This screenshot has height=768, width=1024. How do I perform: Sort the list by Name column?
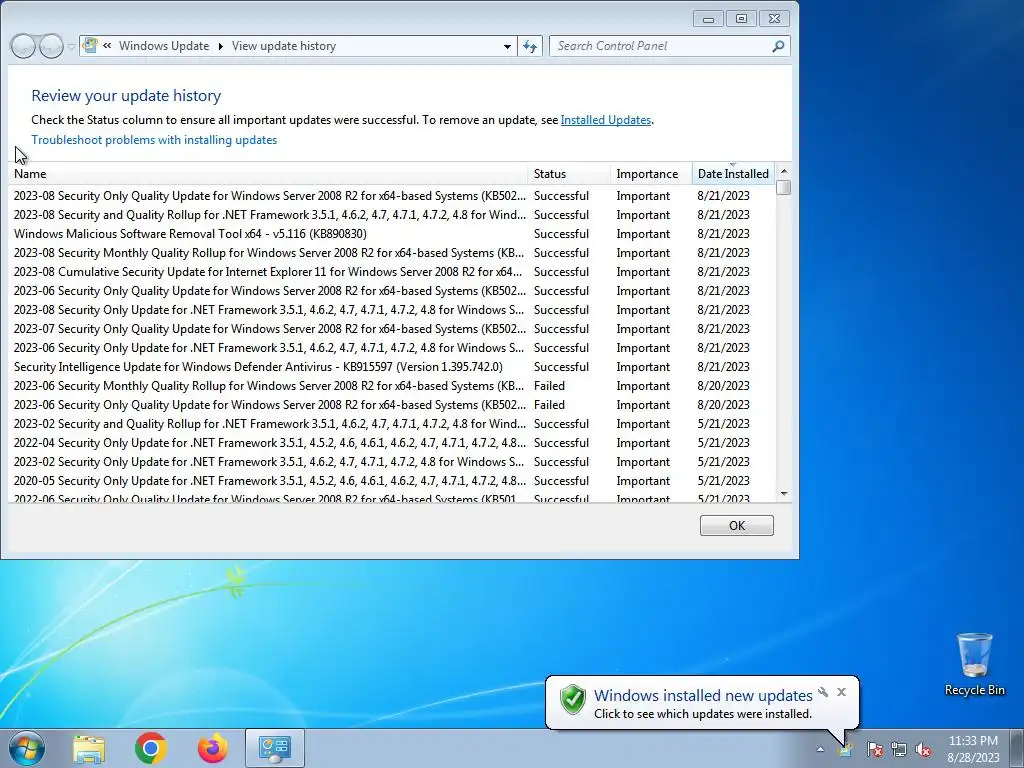[x=268, y=174]
